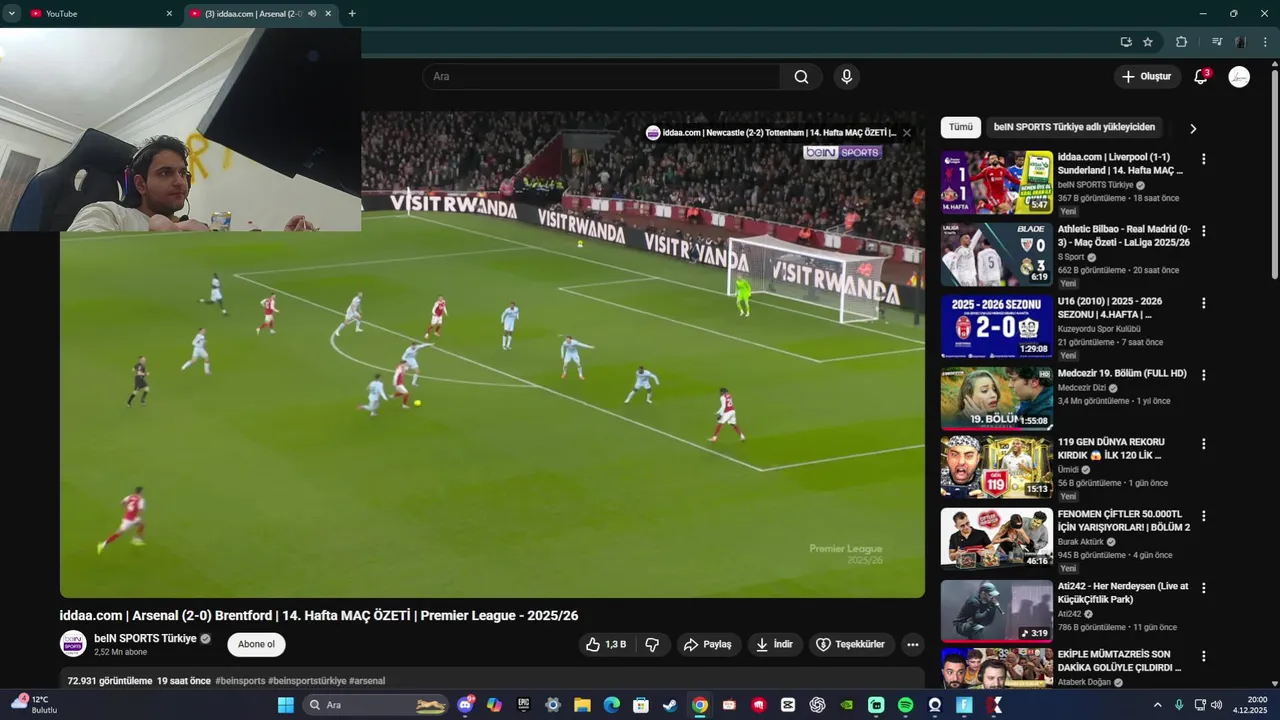This screenshot has width=1280, height=720.
Task: Mute the Arsenal tab via speaker icon
Action: [312, 14]
